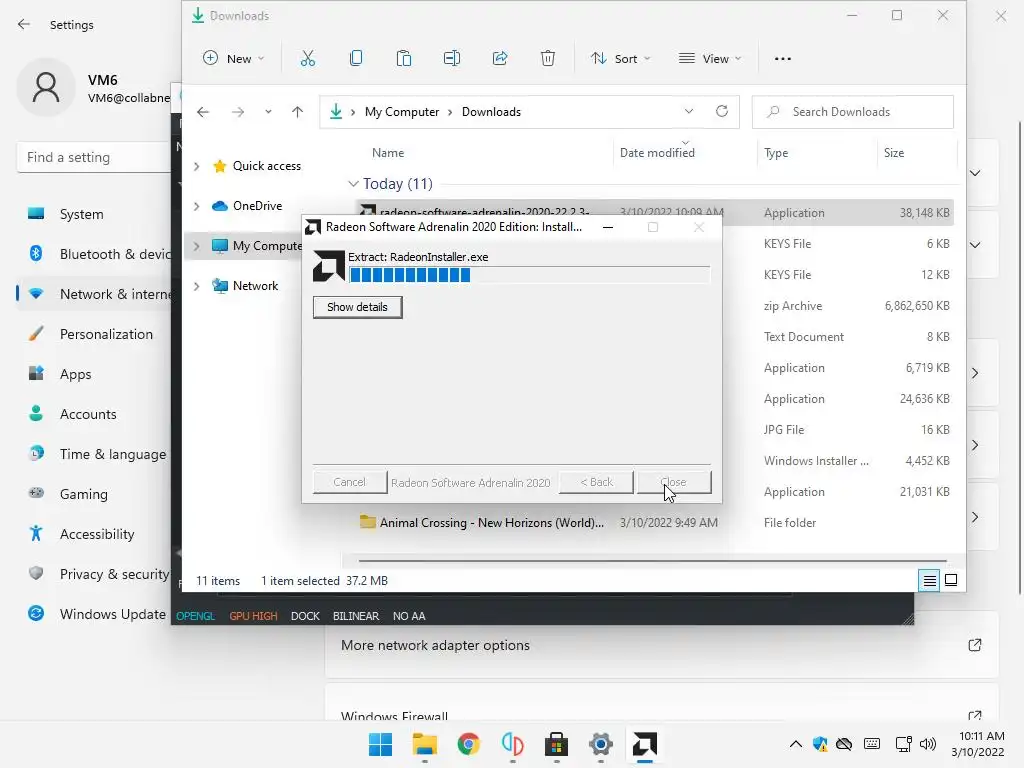The height and width of the screenshot is (768, 1024).
Task: Click the Delete trash icon in Downloads toolbar
Action: coord(548,59)
